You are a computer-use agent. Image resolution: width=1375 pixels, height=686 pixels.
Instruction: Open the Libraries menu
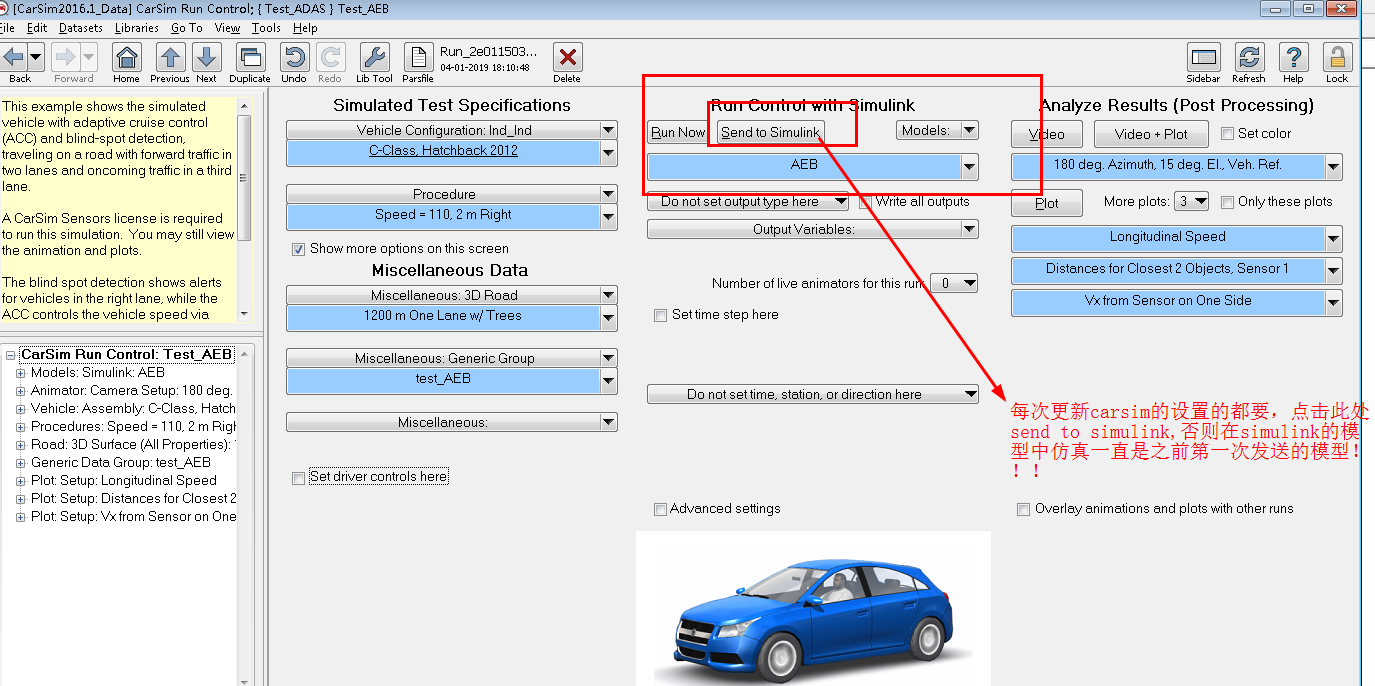coord(136,28)
